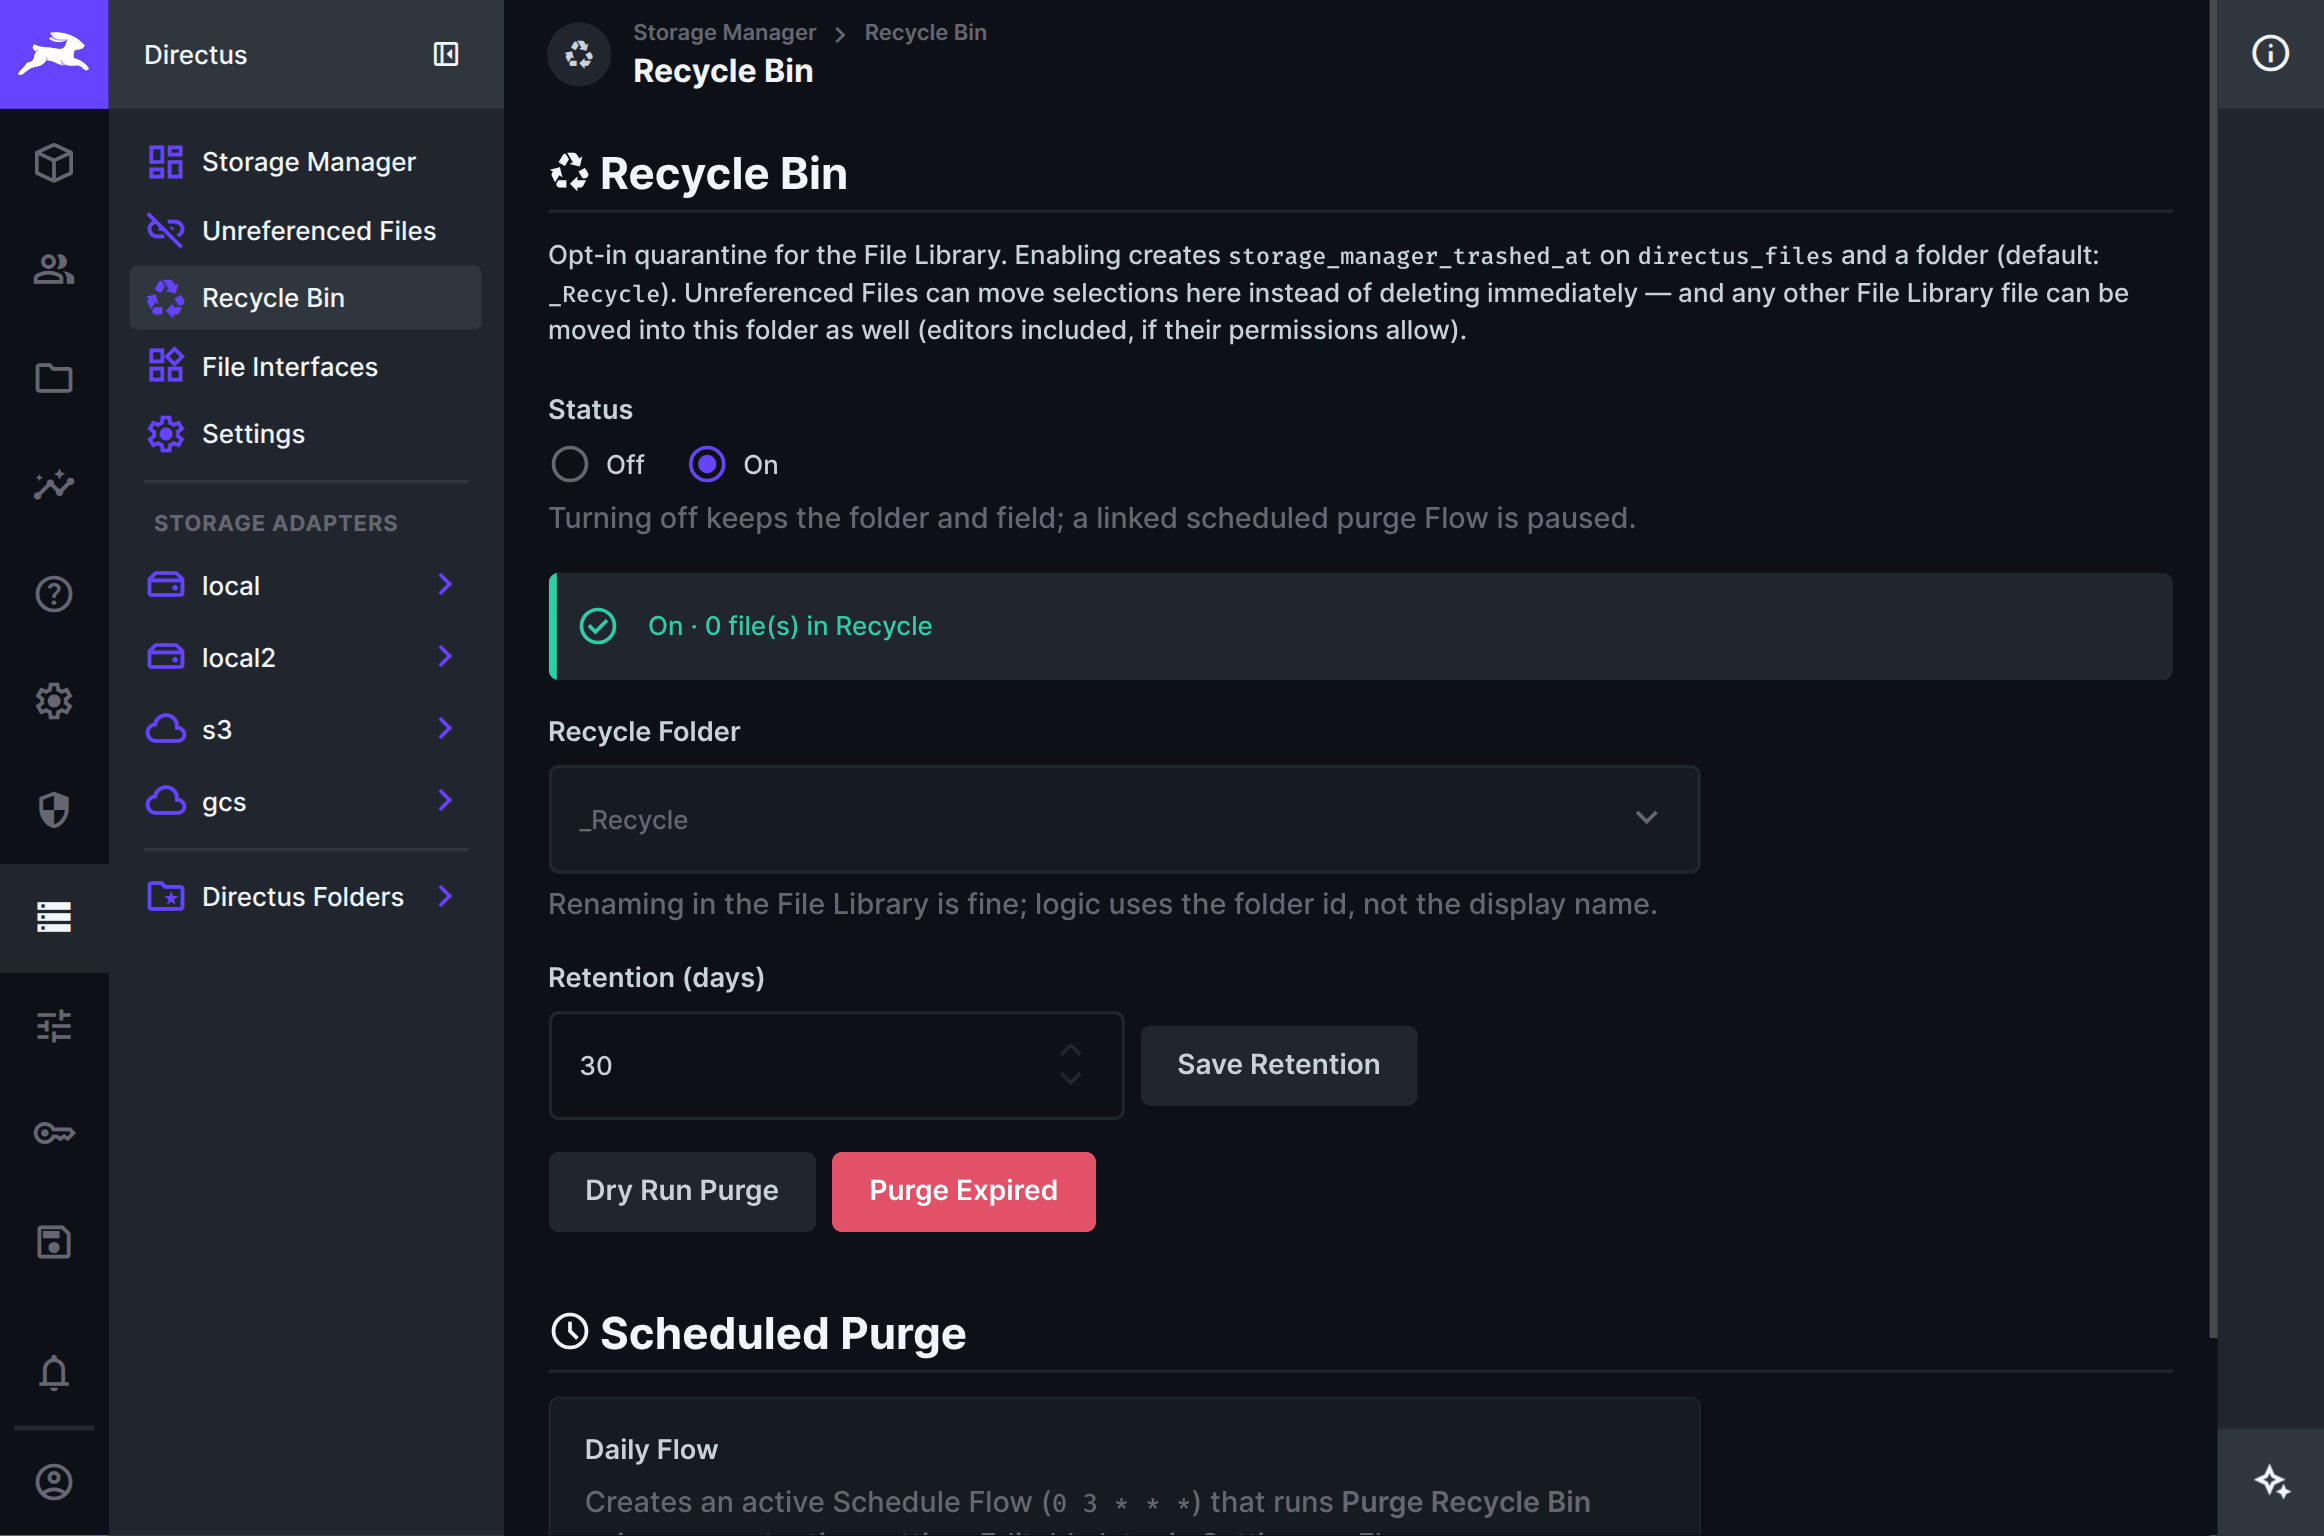Click the Directus Folders starred folder icon
Image resolution: width=2324 pixels, height=1536 pixels.
click(166, 896)
